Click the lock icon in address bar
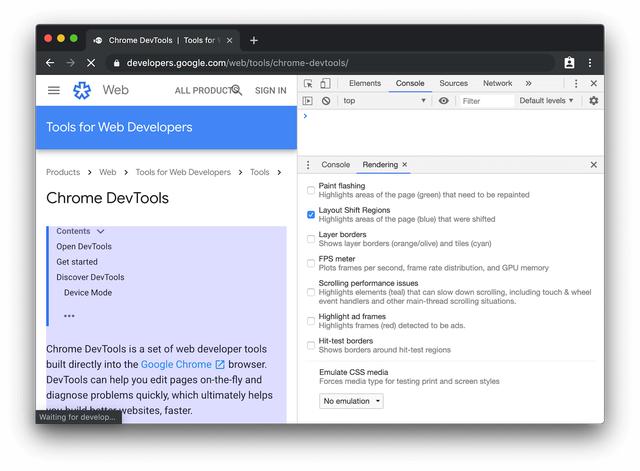Image resolution: width=640 pixels, height=471 pixels. [x=117, y=63]
